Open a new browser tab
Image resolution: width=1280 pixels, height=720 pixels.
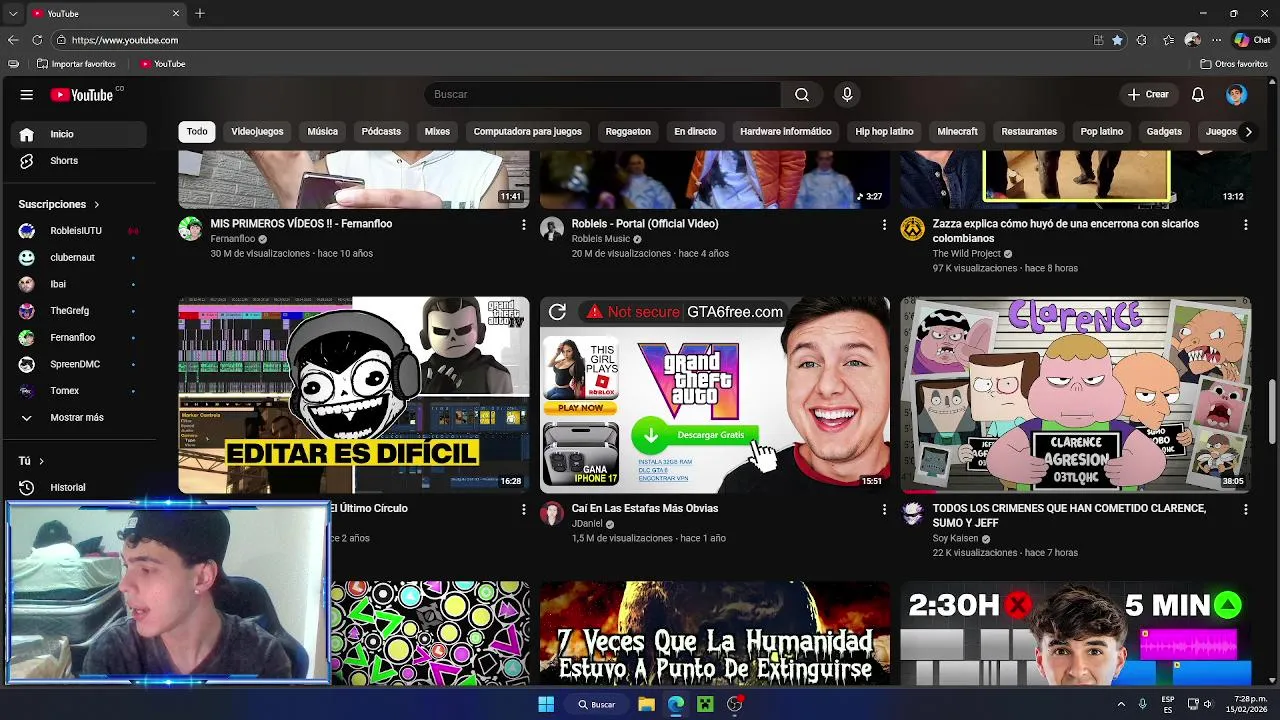tap(200, 14)
